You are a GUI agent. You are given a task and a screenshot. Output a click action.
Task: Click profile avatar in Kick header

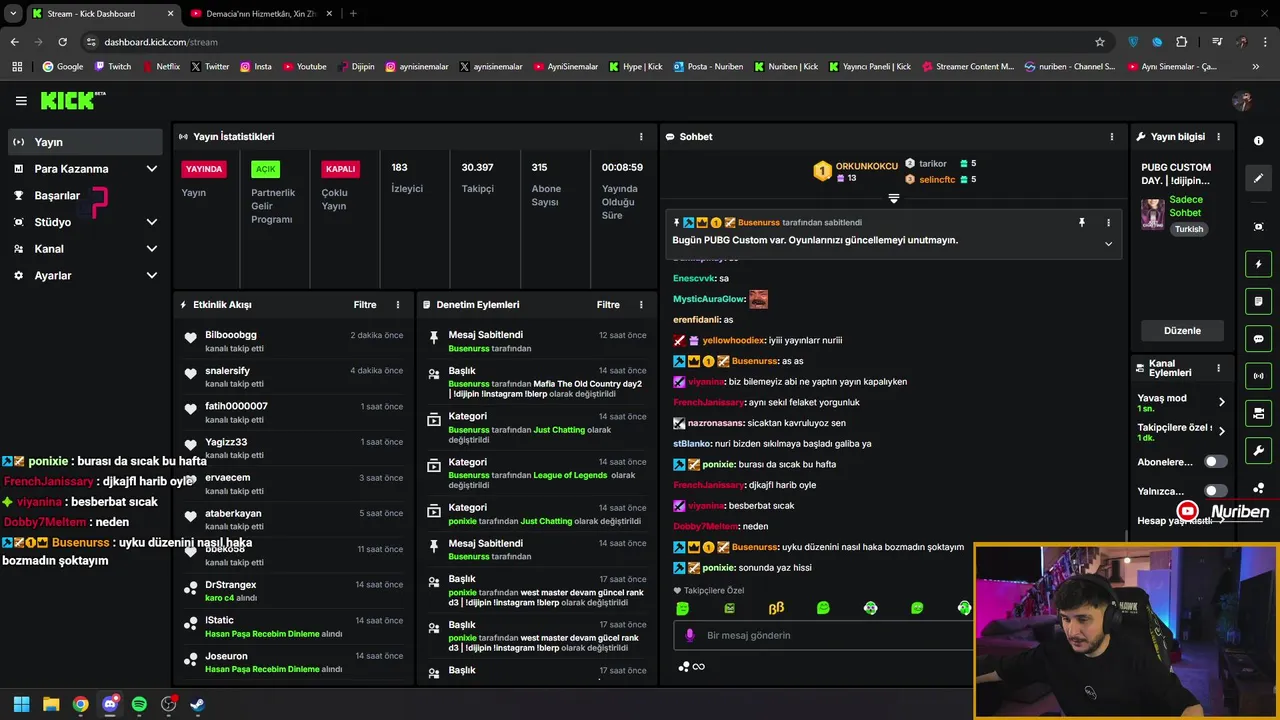click(1242, 101)
